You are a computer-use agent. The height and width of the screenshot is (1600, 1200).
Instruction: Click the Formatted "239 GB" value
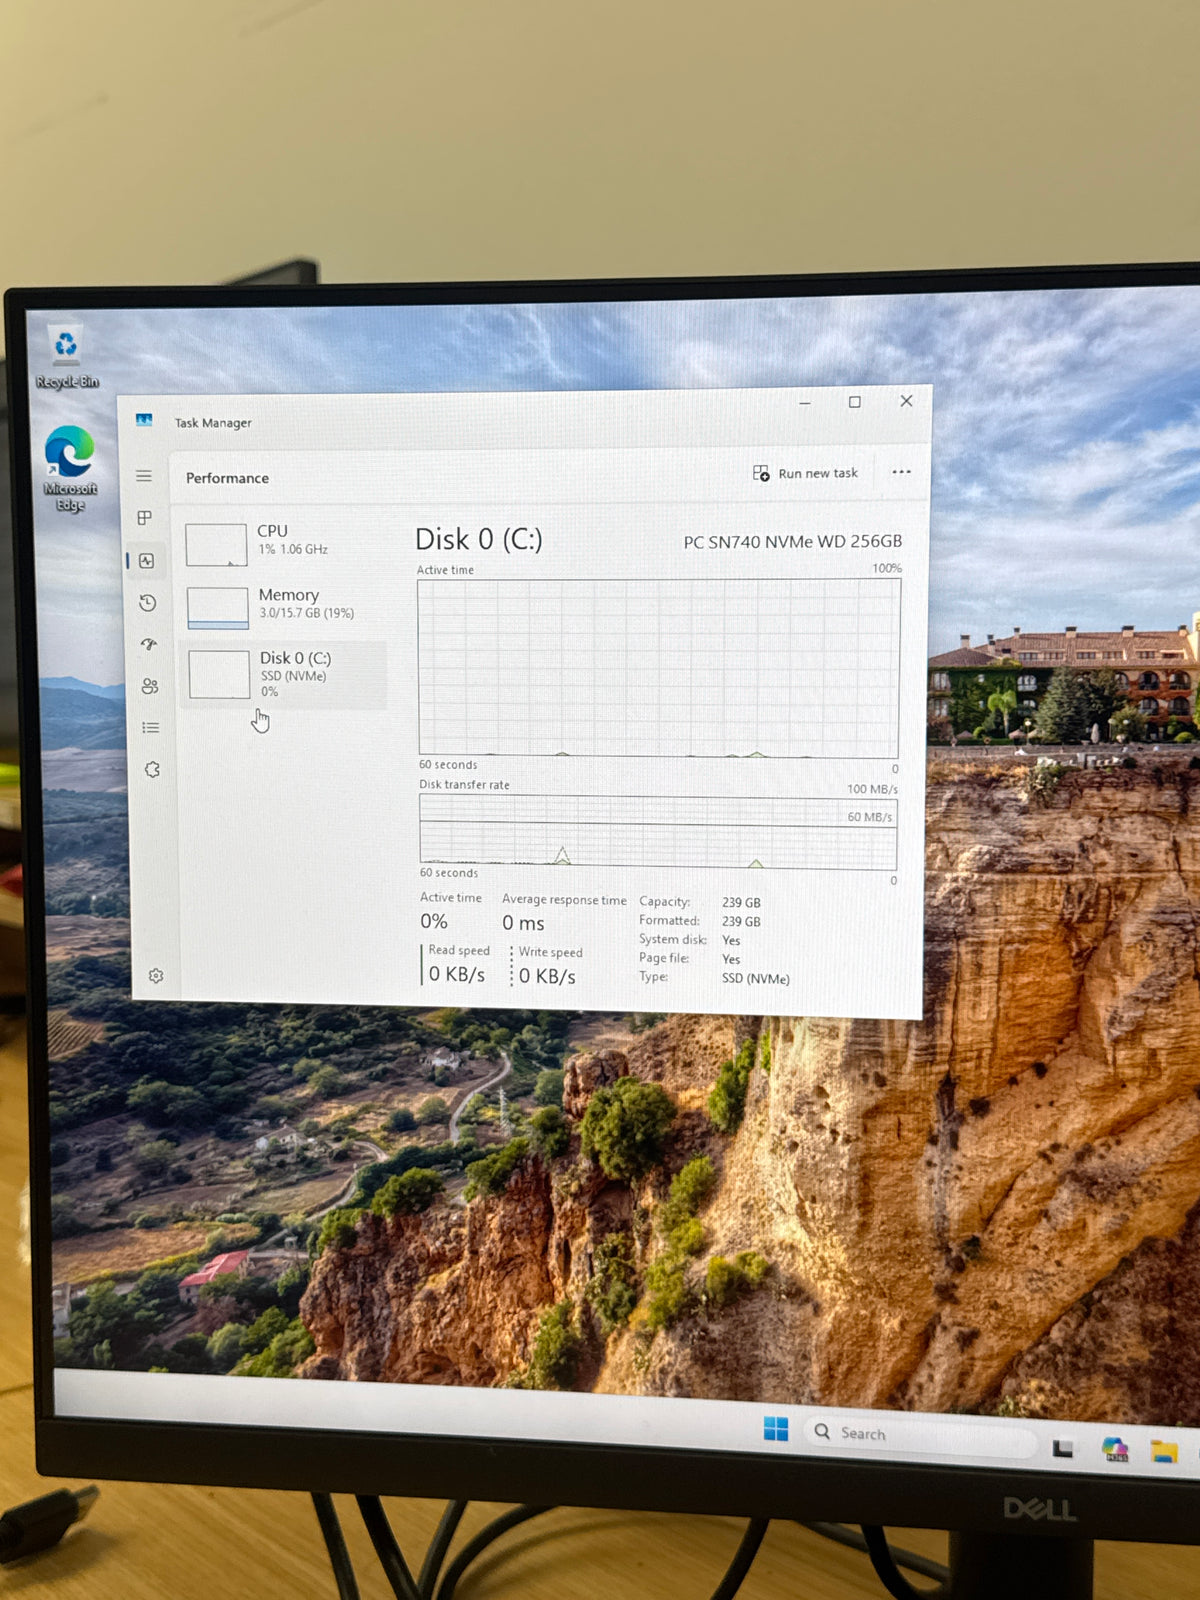(x=741, y=922)
